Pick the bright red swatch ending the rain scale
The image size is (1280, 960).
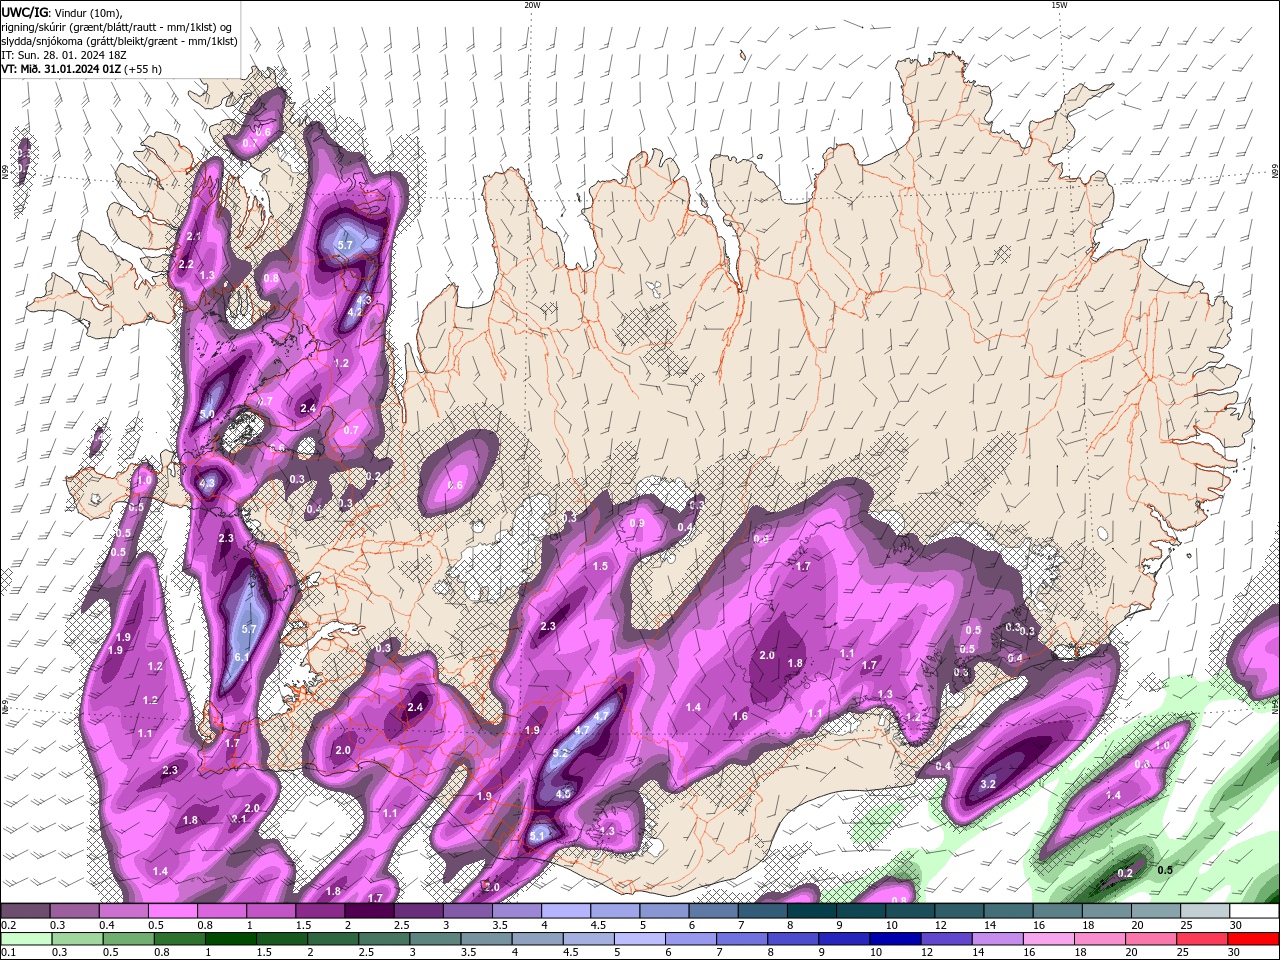click(x=1254, y=938)
